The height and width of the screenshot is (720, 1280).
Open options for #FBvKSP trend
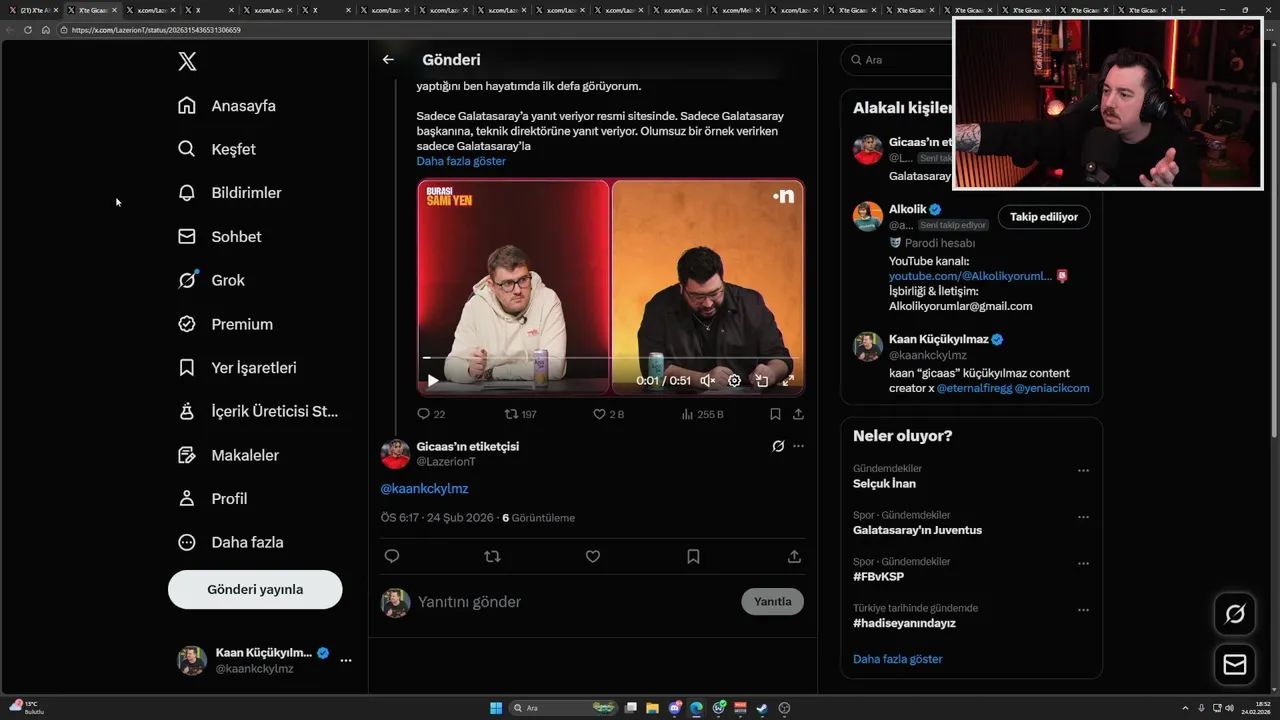[x=1083, y=564]
